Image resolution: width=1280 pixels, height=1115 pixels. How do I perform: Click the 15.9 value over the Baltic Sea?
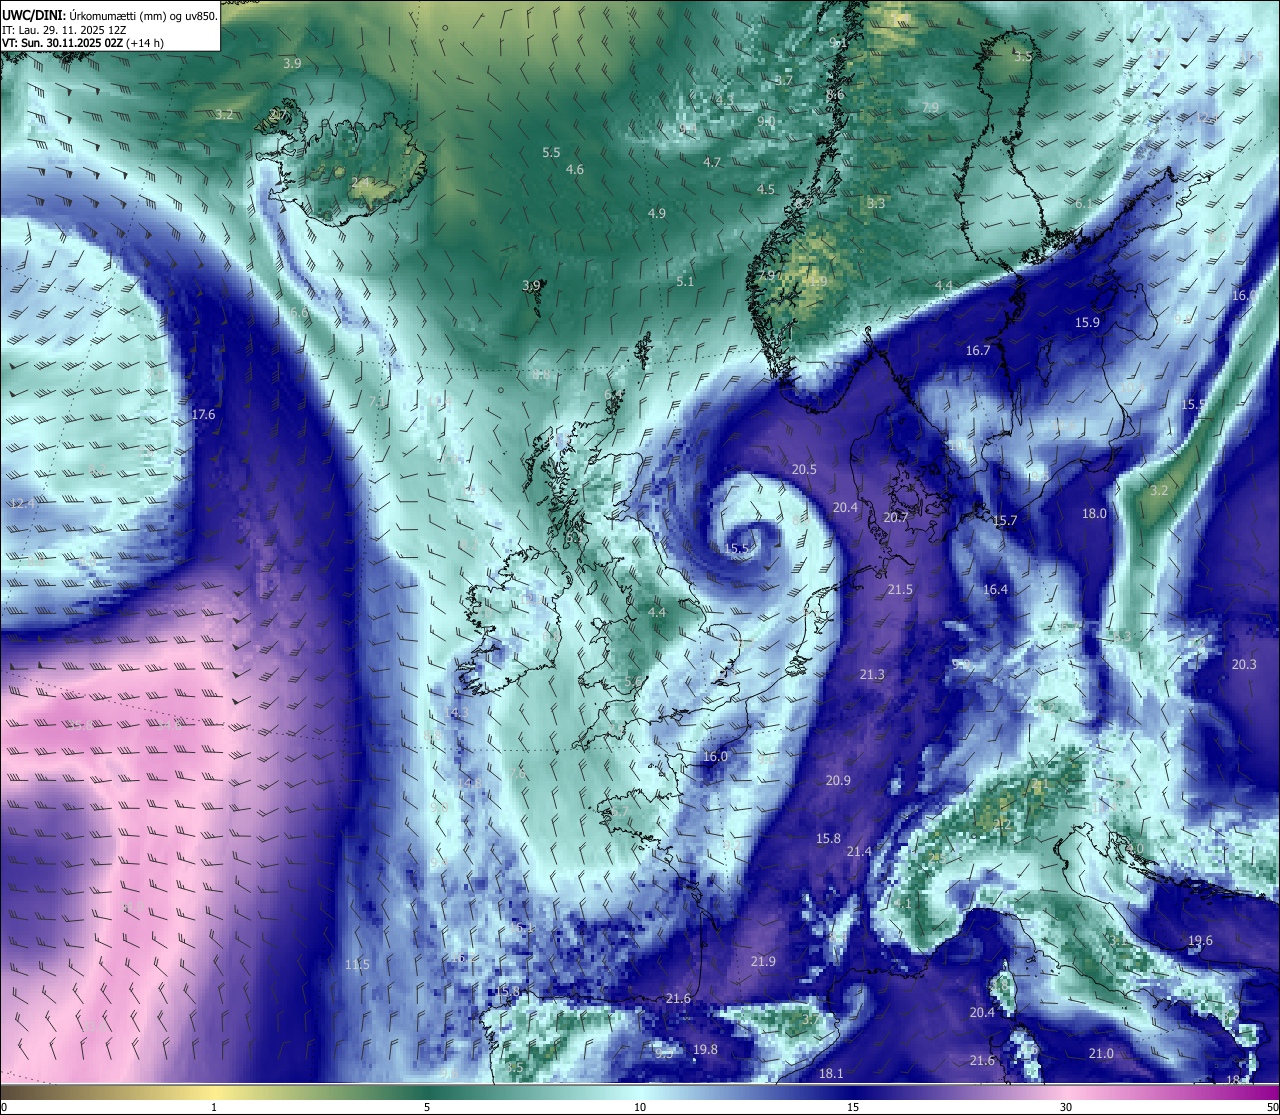click(1087, 322)
